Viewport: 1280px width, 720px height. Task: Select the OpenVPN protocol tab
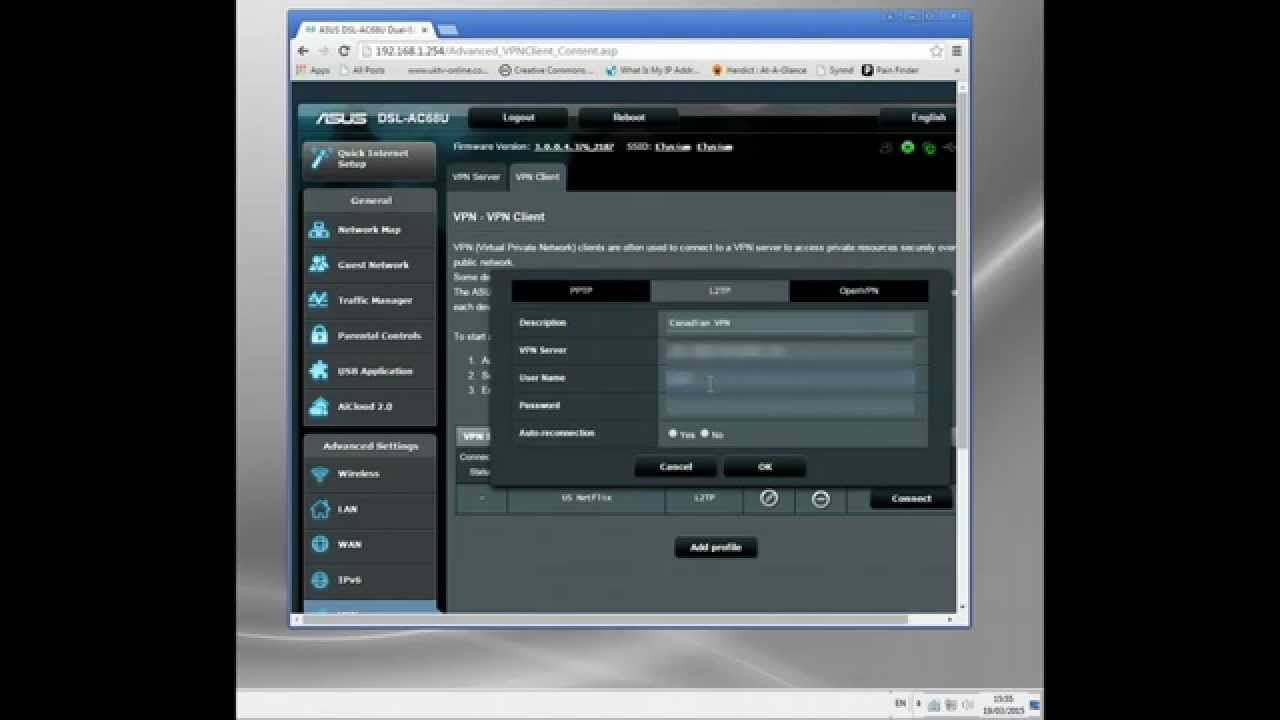click(859, 291)
